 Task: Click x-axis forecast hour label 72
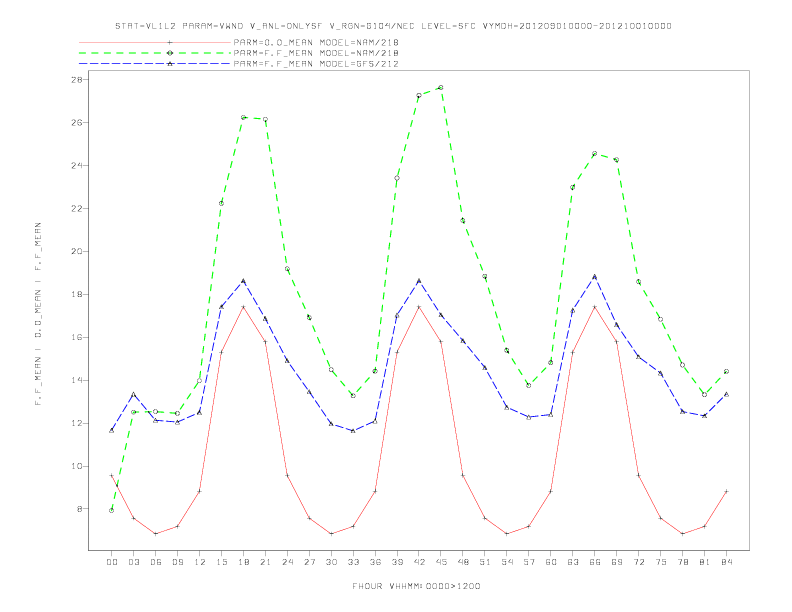[638, 562]
